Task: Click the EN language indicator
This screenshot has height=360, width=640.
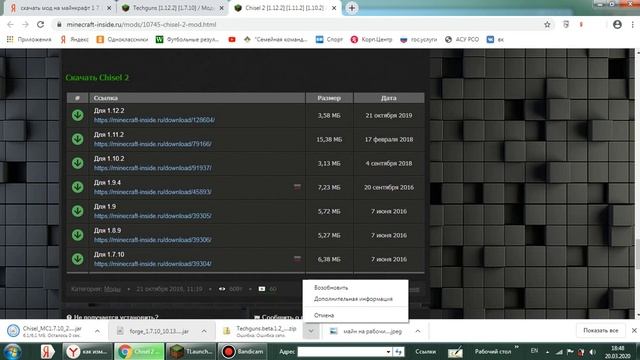Action: (534, 351)
